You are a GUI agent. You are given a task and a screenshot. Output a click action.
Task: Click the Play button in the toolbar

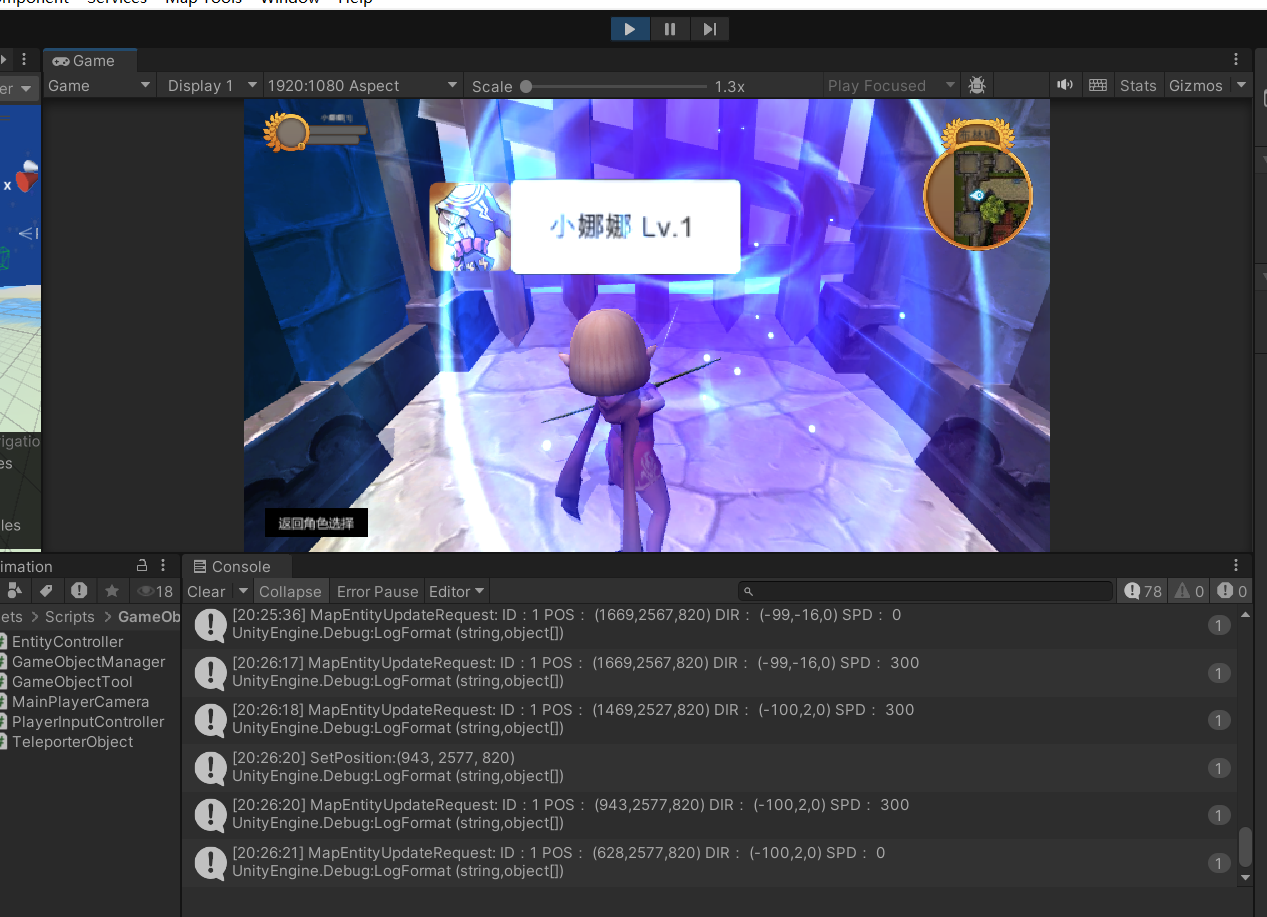[x=630, y=29]
